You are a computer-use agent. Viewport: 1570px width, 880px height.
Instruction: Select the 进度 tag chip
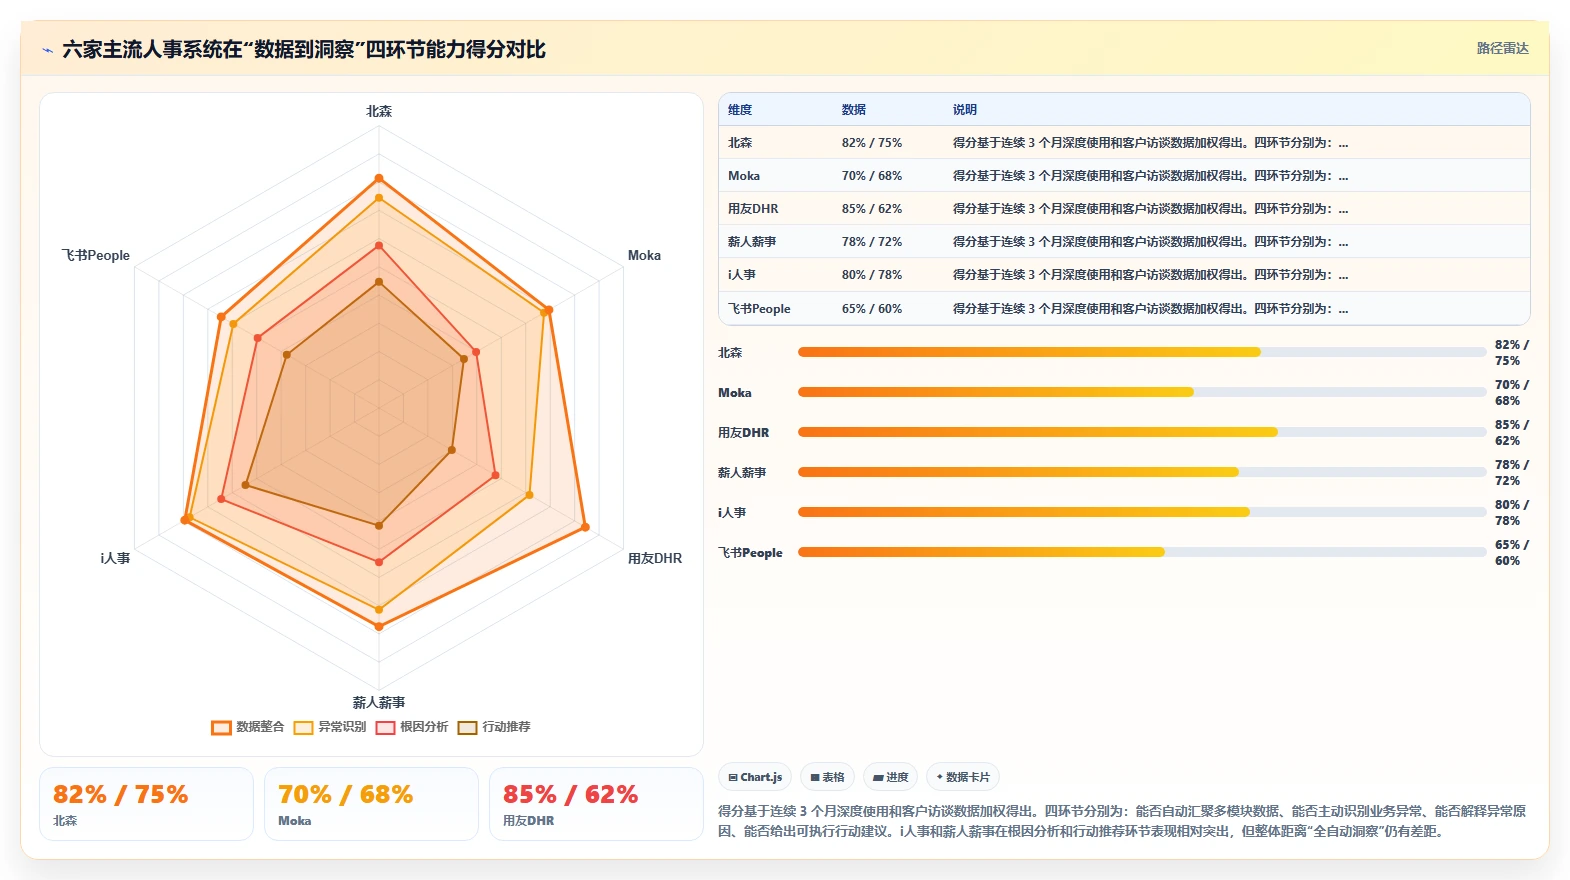point(890,777)
